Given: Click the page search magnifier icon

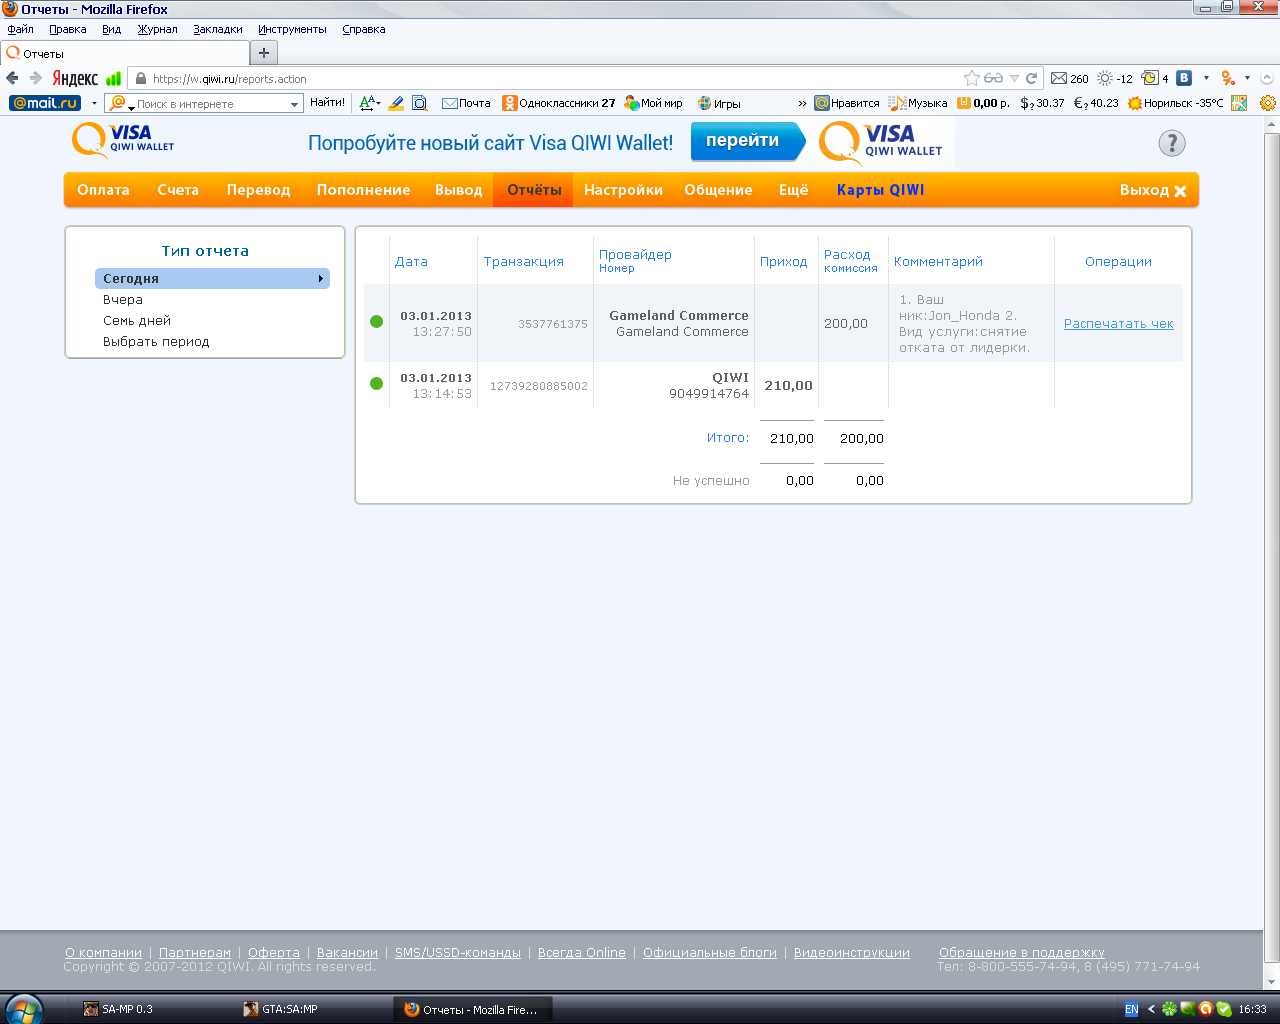Looking at the screenshot, I should (420, 103).
